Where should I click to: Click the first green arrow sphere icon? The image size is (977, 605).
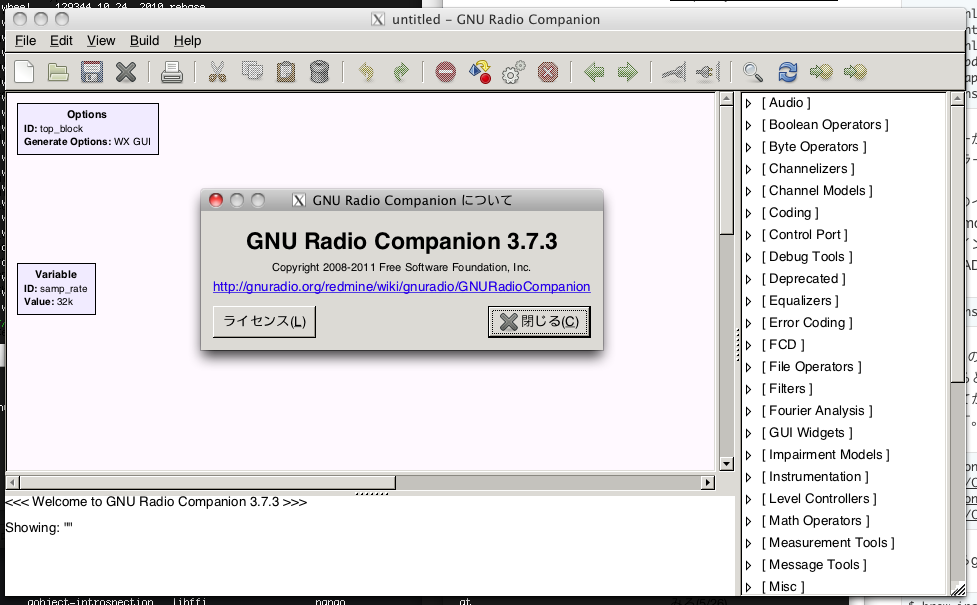(x=821, y=72)
